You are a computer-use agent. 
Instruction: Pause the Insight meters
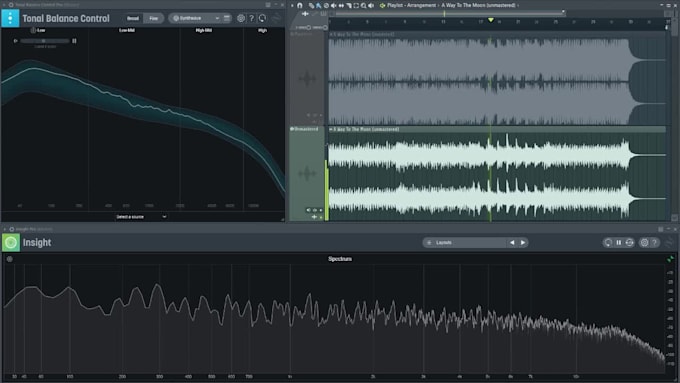tap(619, 242)
